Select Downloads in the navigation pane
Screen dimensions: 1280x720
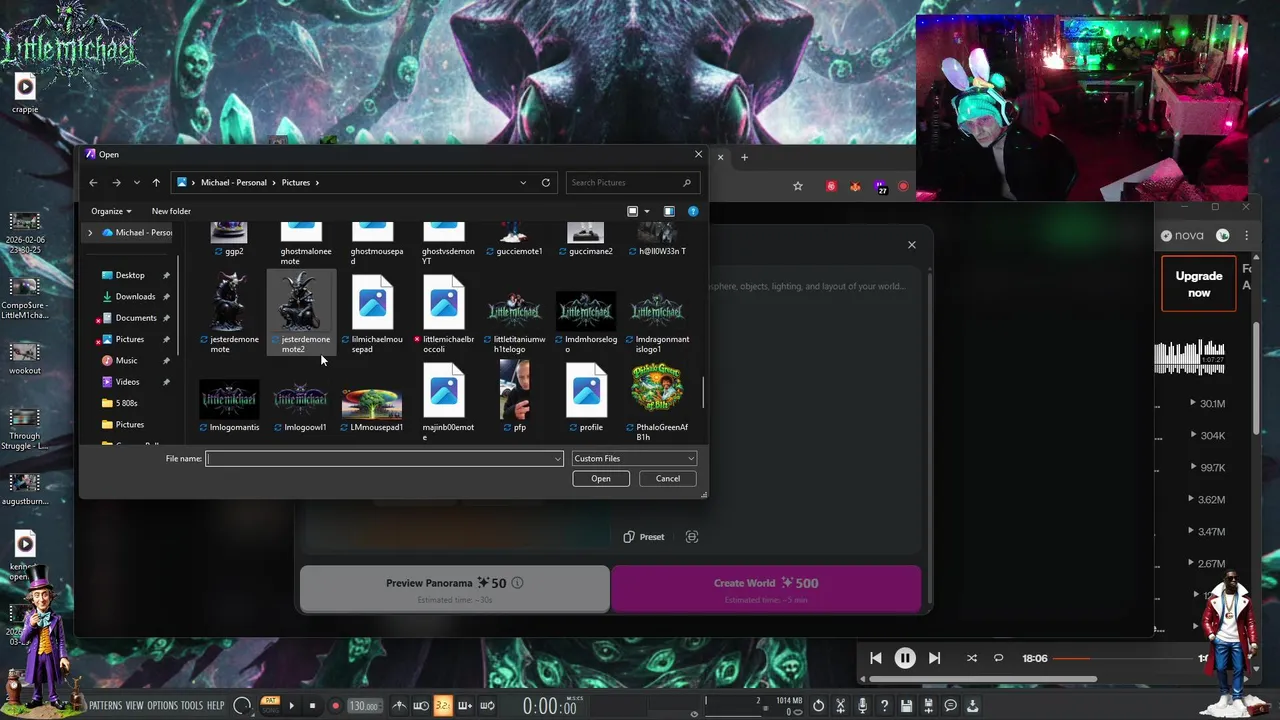[x=135, y=296]
